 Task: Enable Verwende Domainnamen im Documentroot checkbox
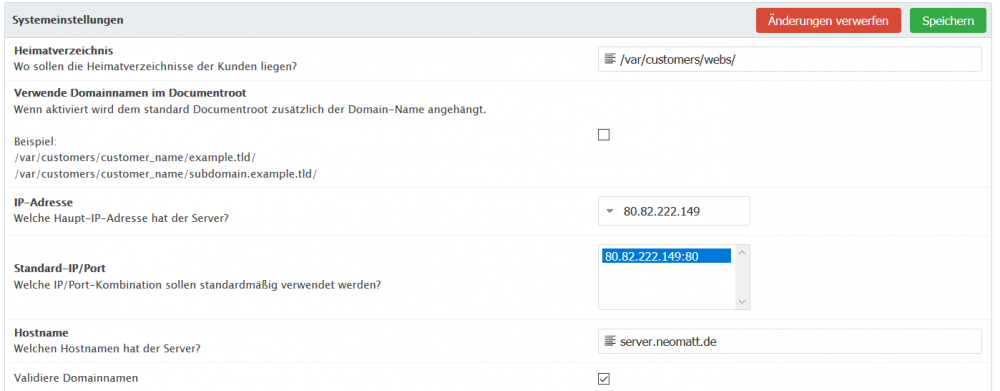click(603, 135)
